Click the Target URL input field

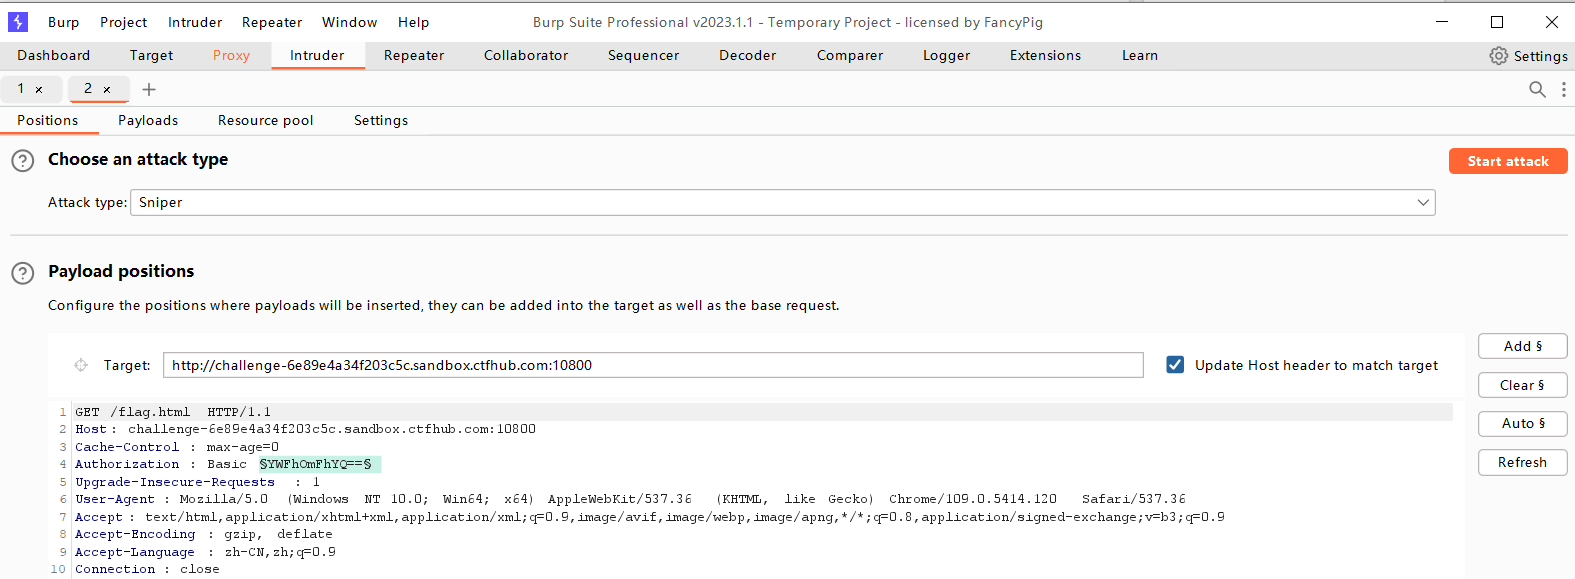pos(653,365)
